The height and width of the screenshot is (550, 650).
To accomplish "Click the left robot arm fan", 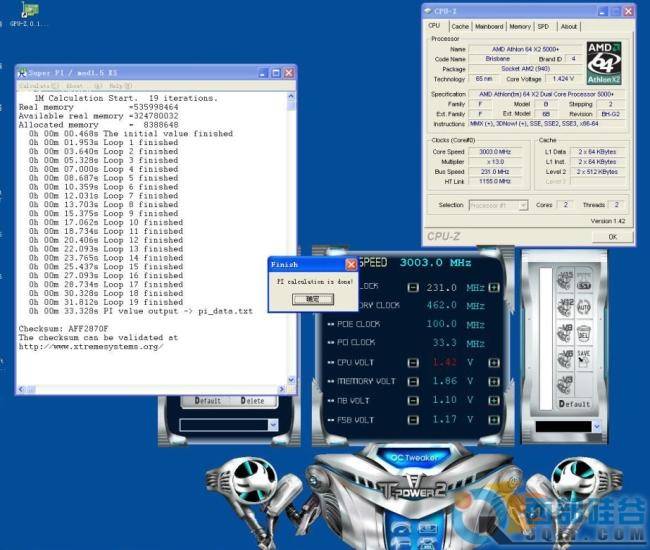I will (254, 480).
